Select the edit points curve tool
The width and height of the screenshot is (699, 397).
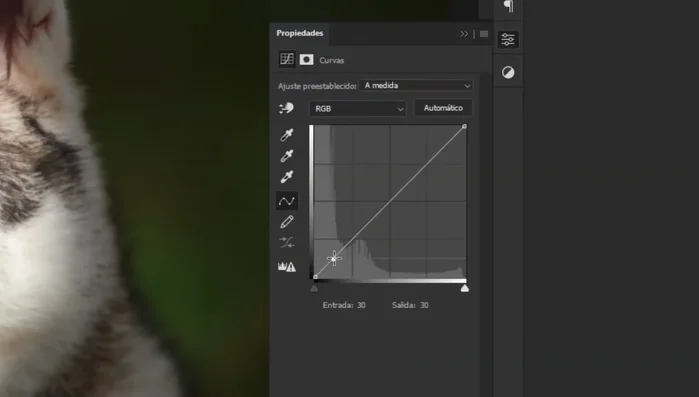287,201
